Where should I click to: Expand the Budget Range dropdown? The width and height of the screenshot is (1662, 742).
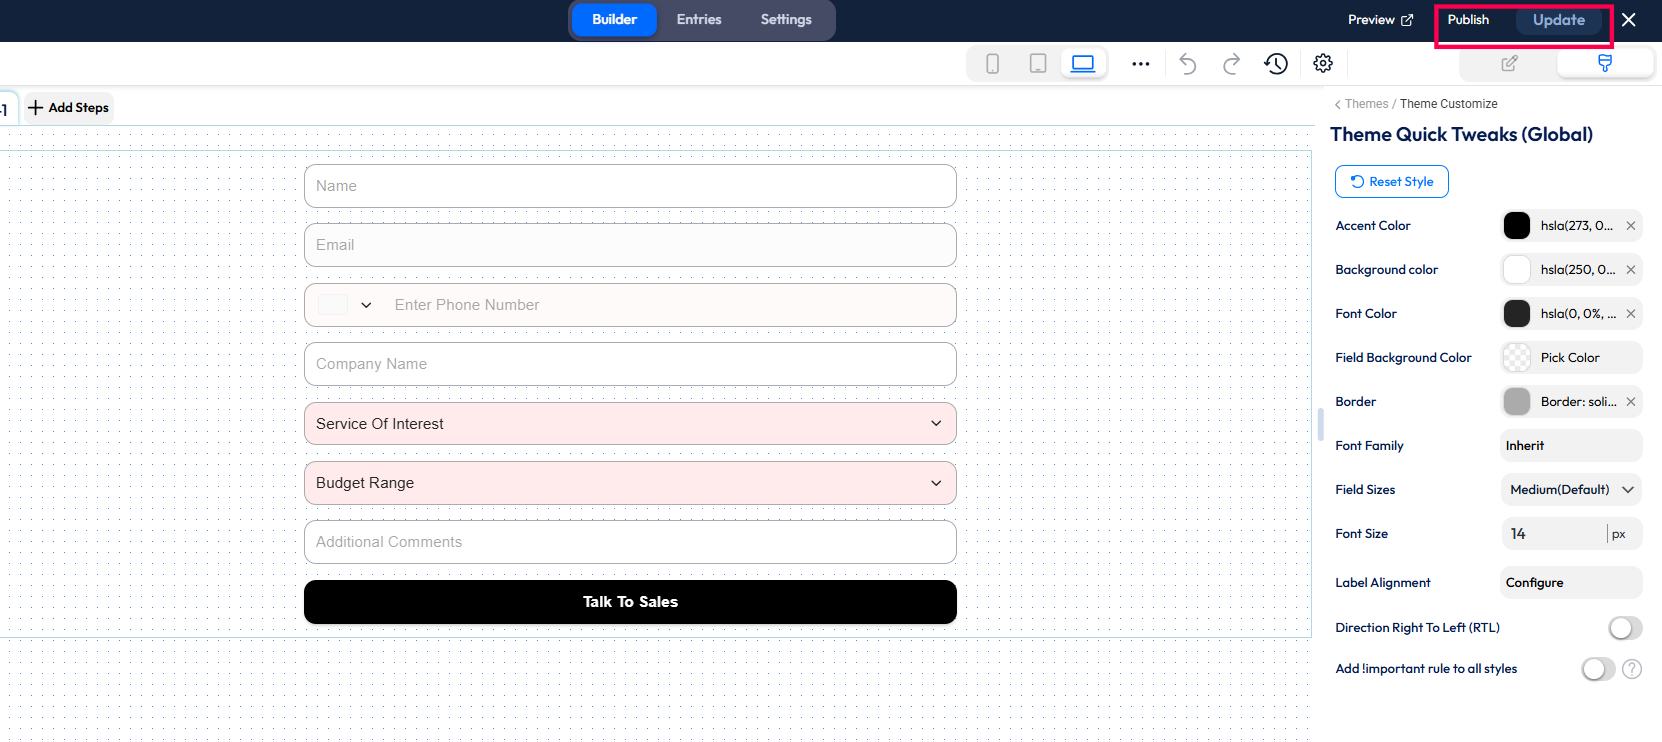pos(630,483)
